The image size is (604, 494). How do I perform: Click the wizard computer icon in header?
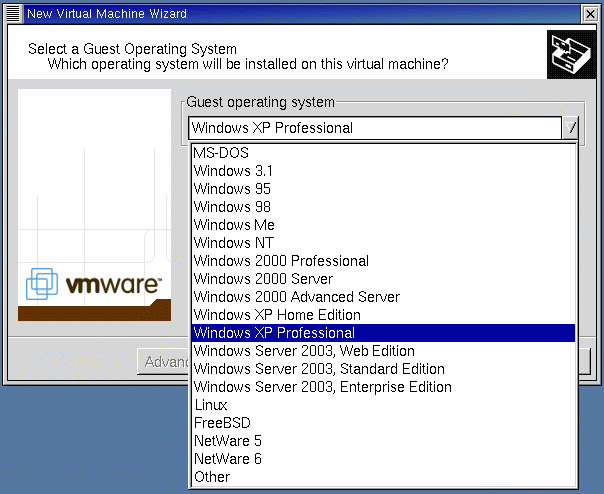[571, 54]
